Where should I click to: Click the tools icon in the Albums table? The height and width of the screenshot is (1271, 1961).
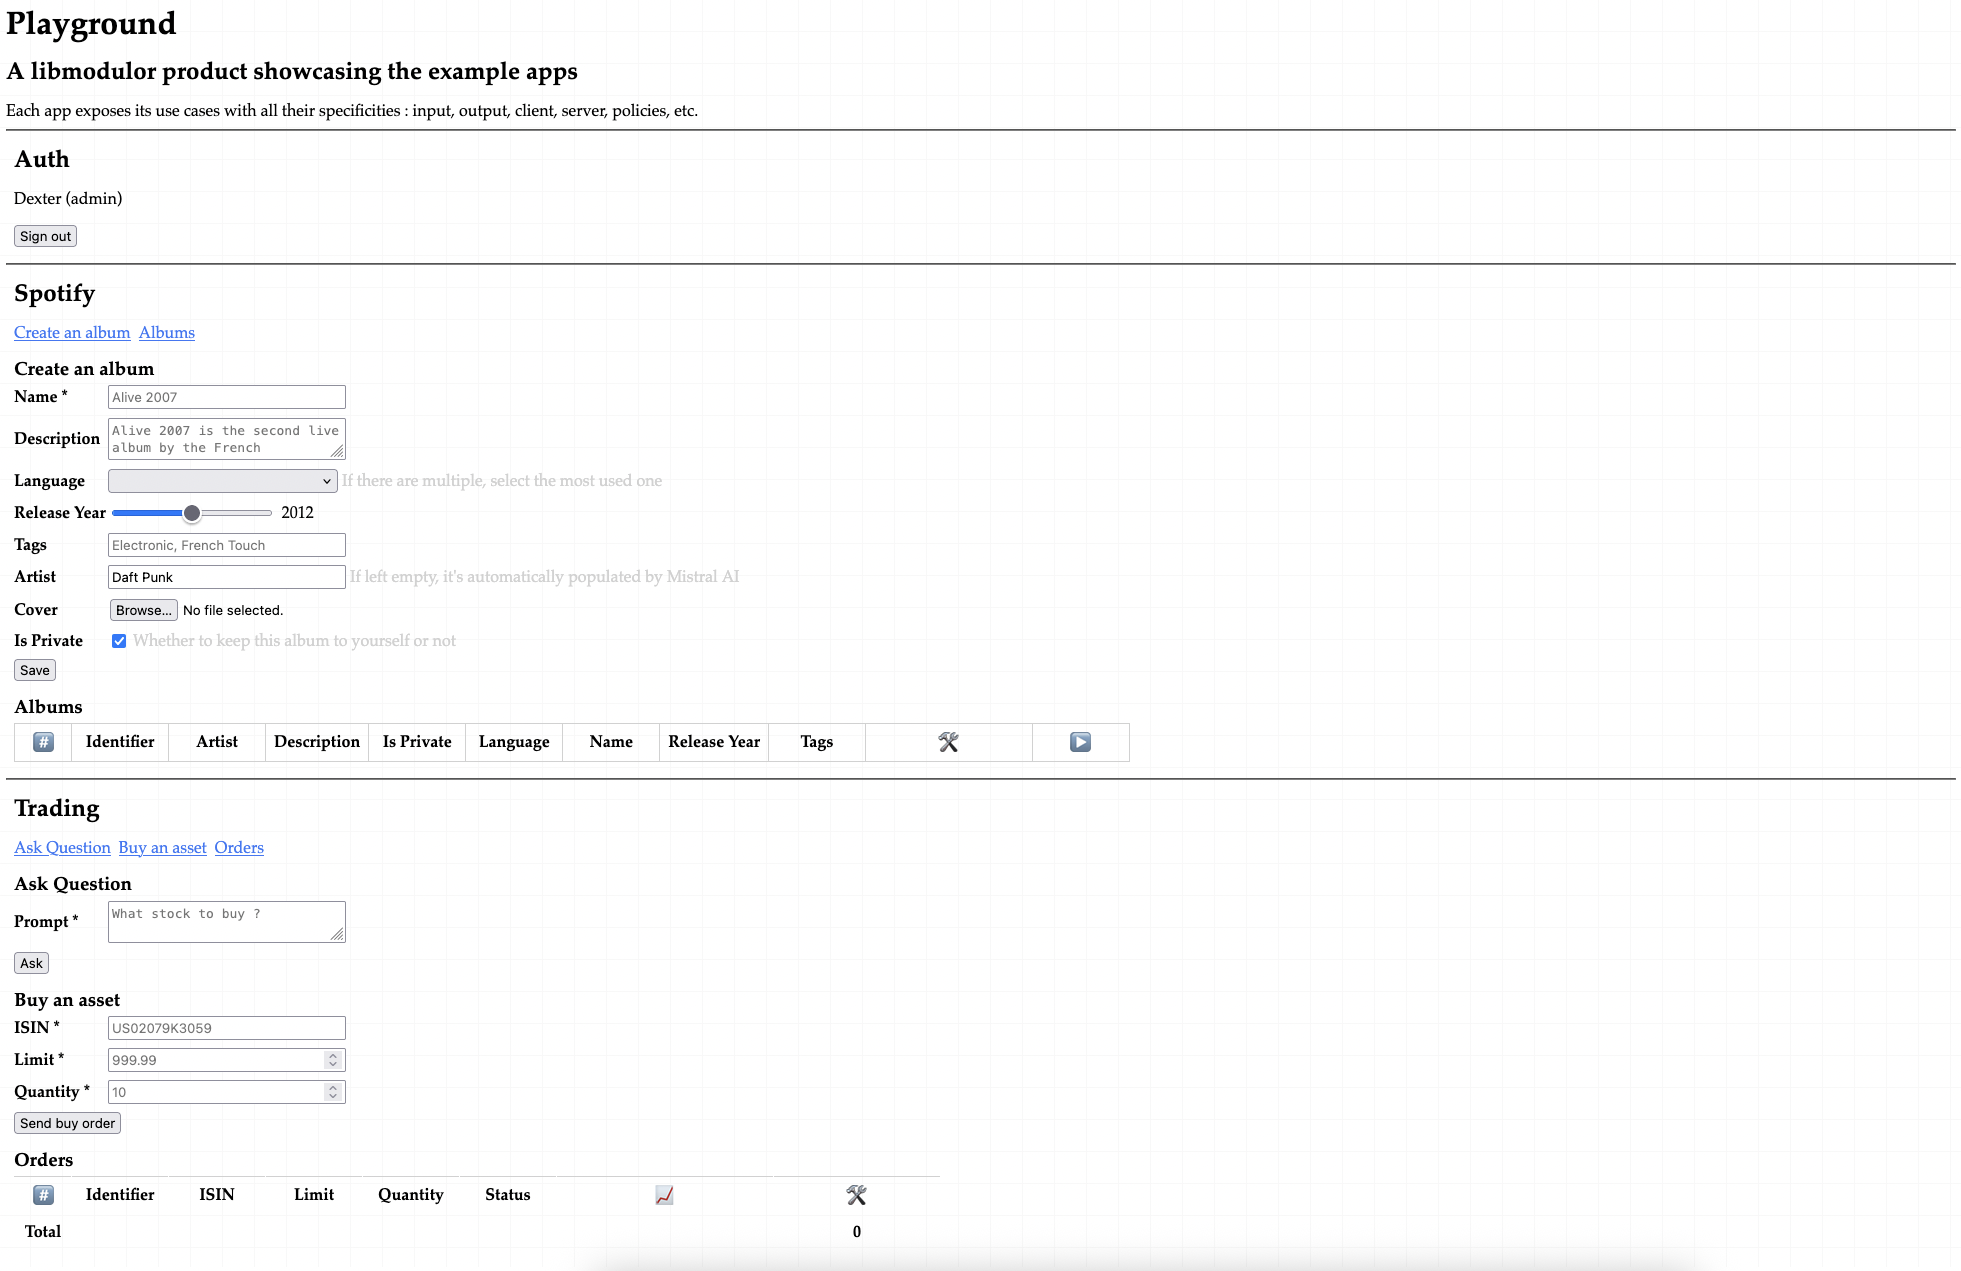click(948, 742)
